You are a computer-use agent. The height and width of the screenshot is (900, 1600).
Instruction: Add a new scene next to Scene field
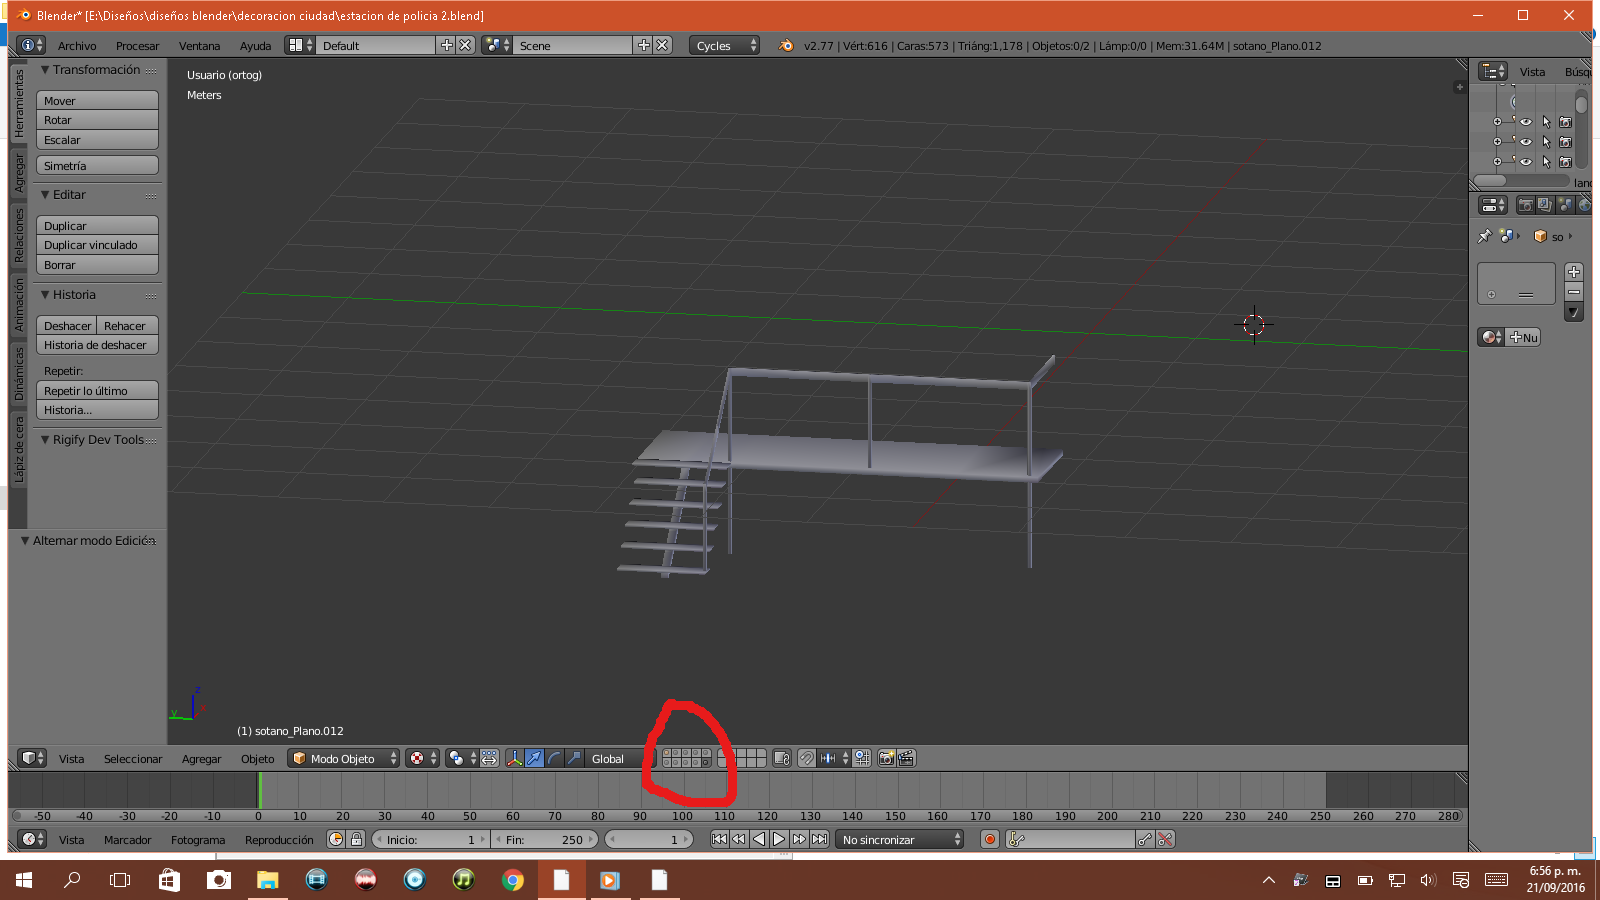coord(643,45)
